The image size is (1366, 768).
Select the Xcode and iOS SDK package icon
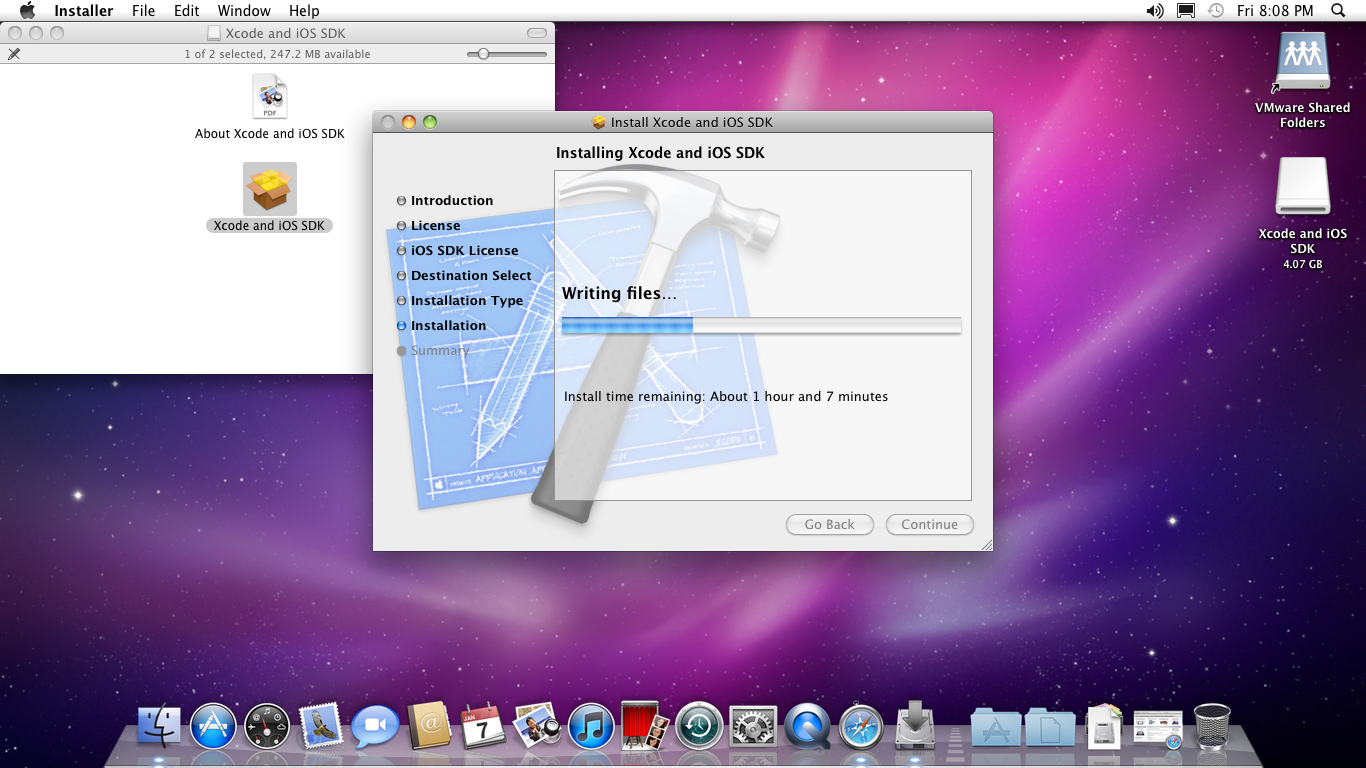(270, 189)
